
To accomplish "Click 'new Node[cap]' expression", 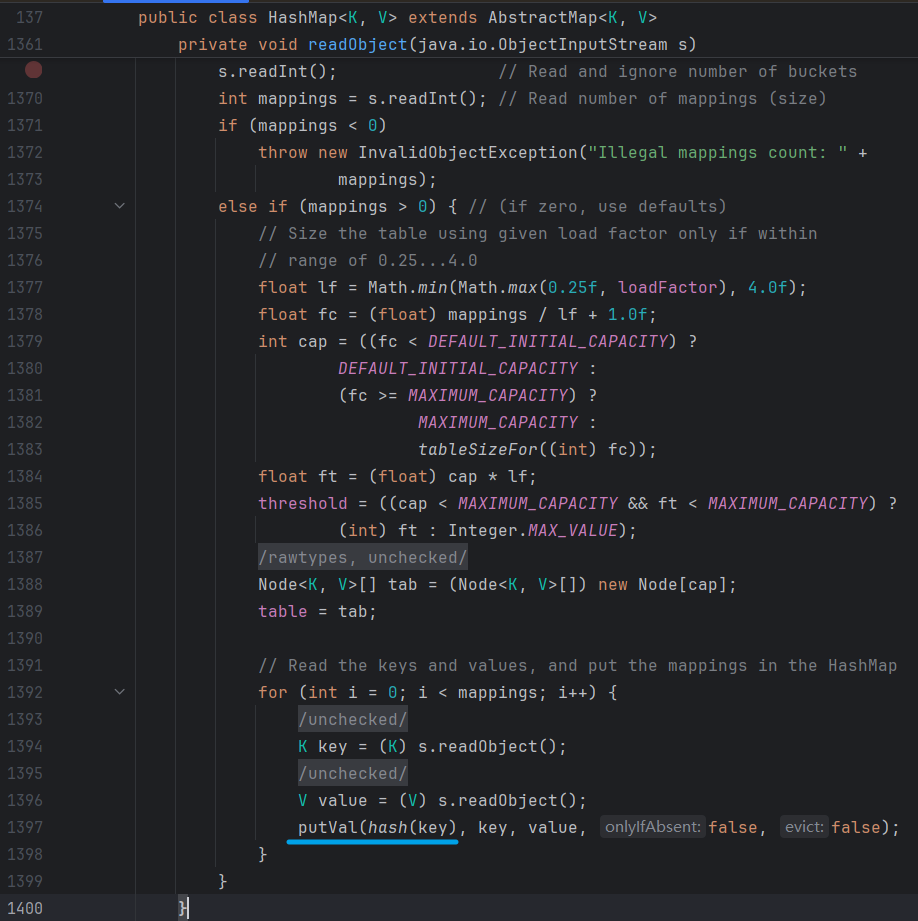I will [663, 584].
